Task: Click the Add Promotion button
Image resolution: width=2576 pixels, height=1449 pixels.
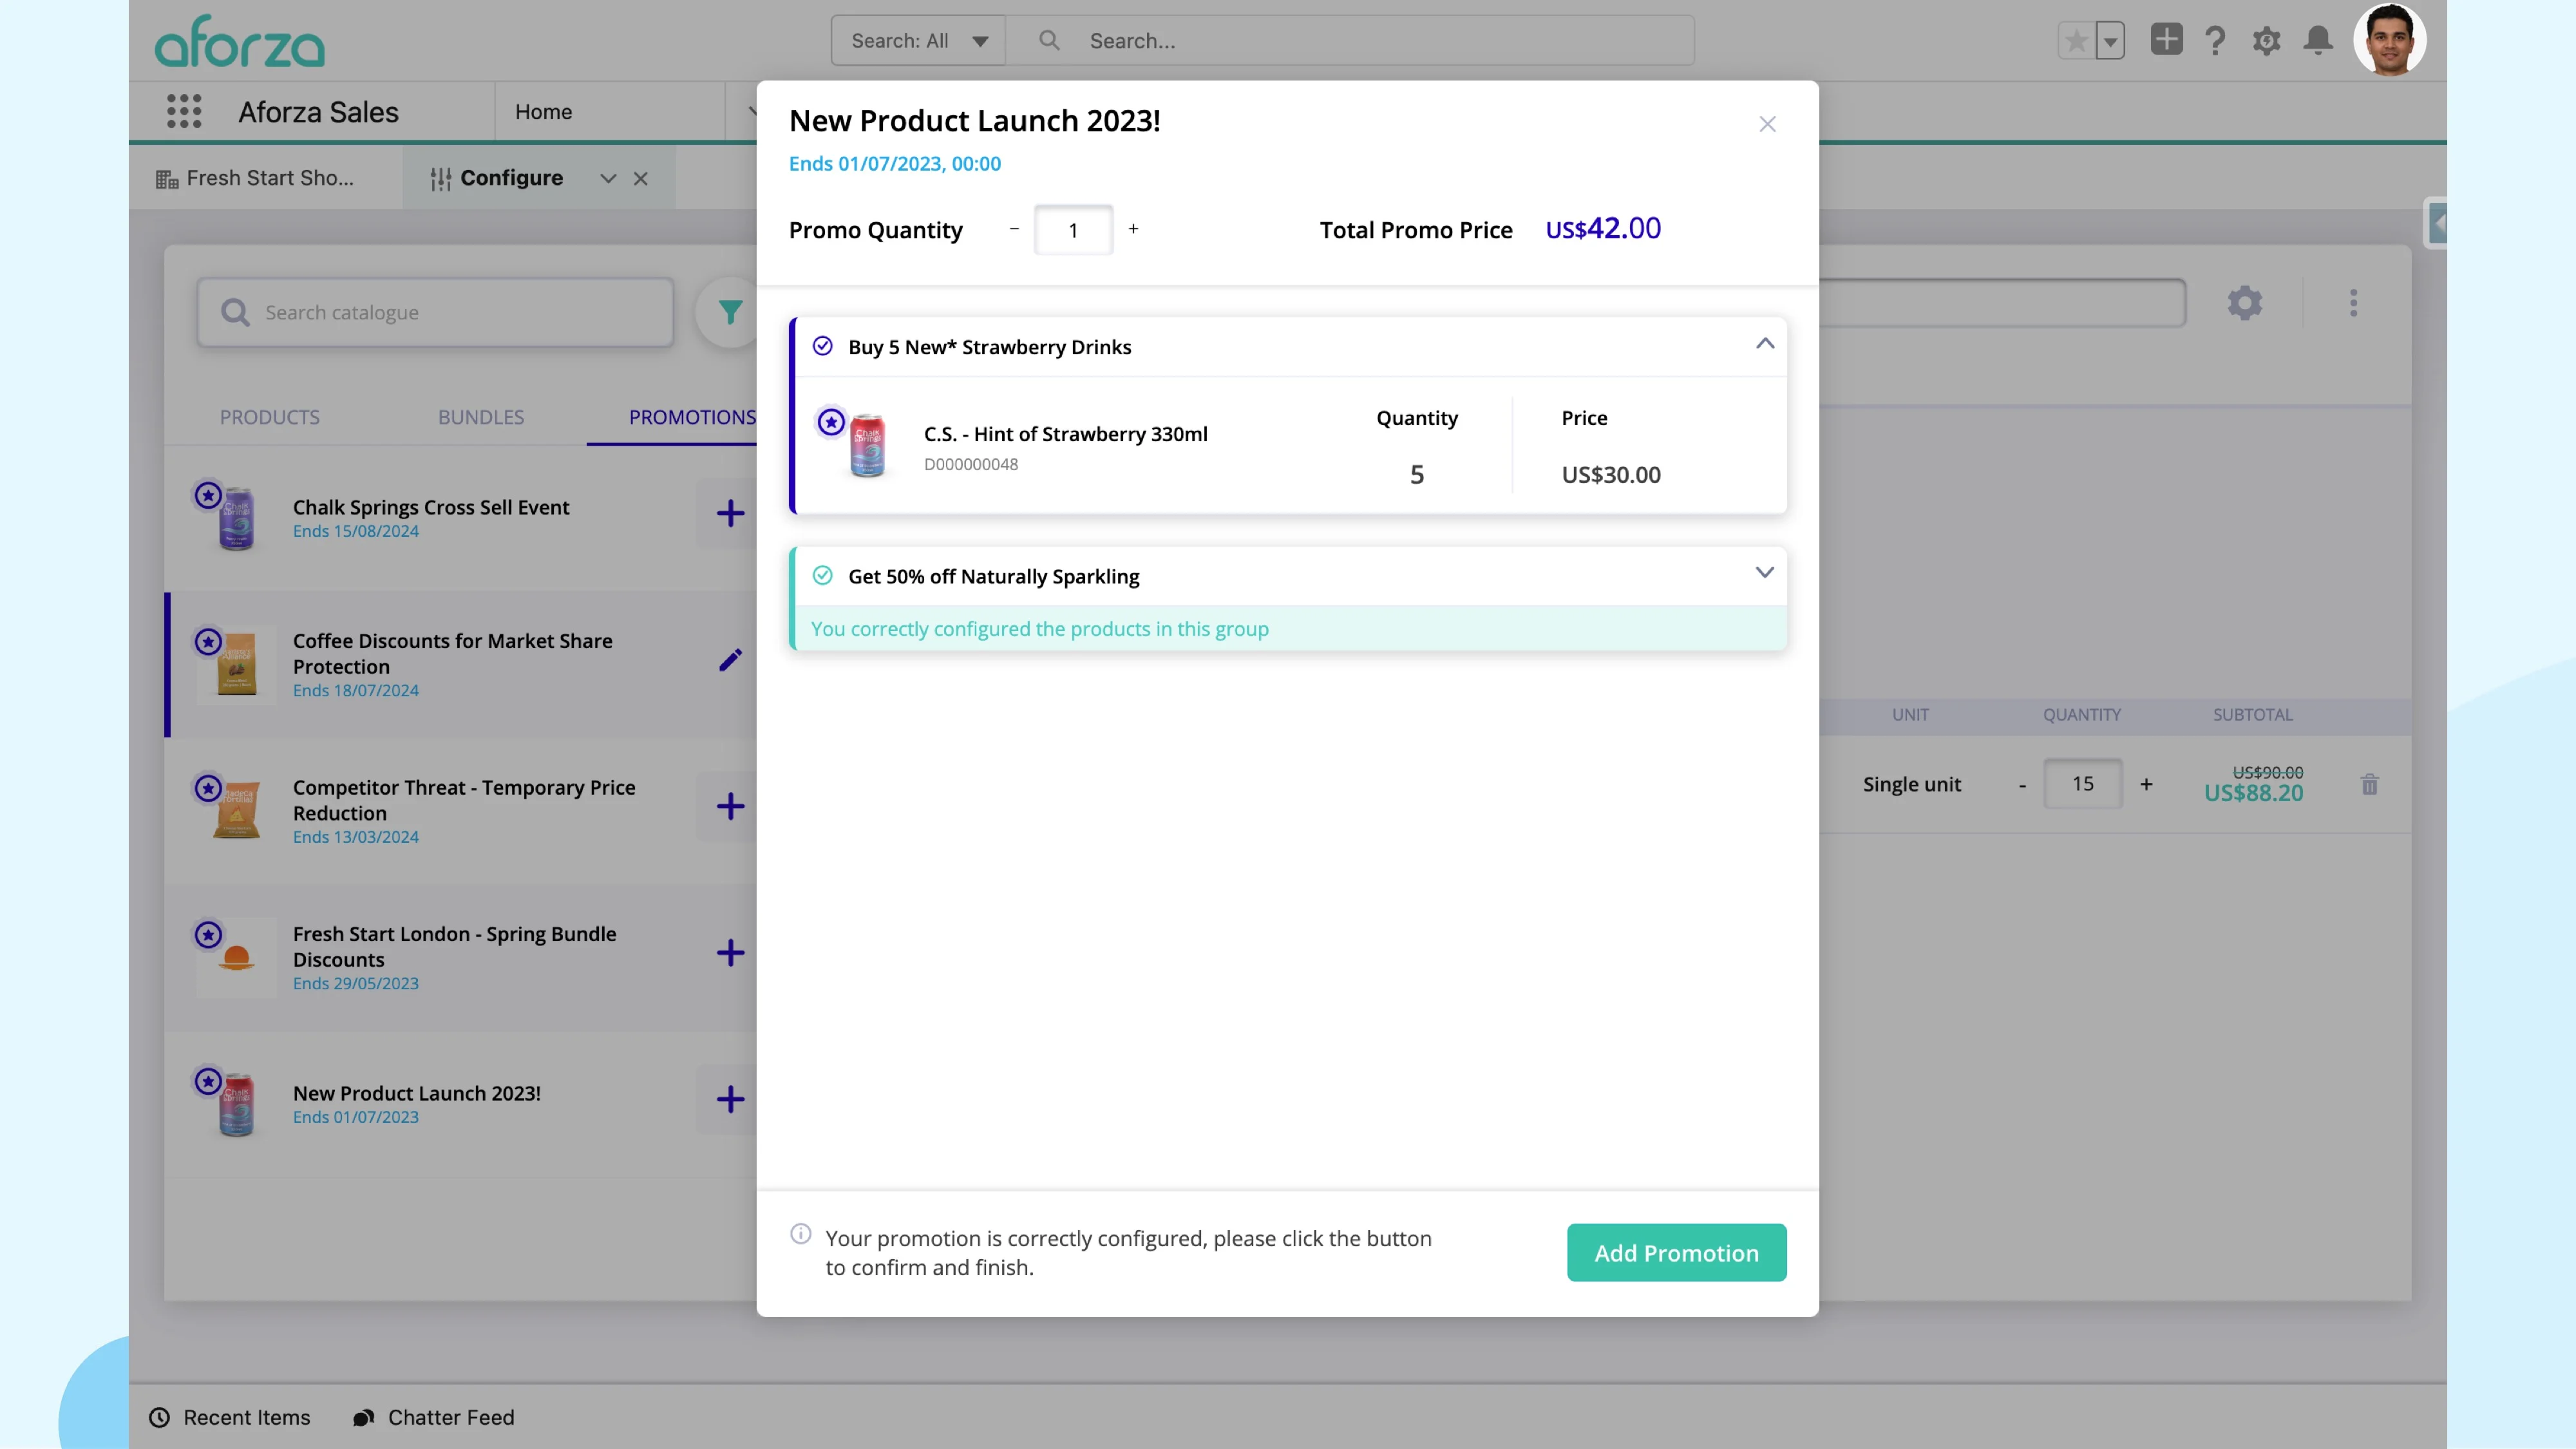Action: (1676, 1253)
